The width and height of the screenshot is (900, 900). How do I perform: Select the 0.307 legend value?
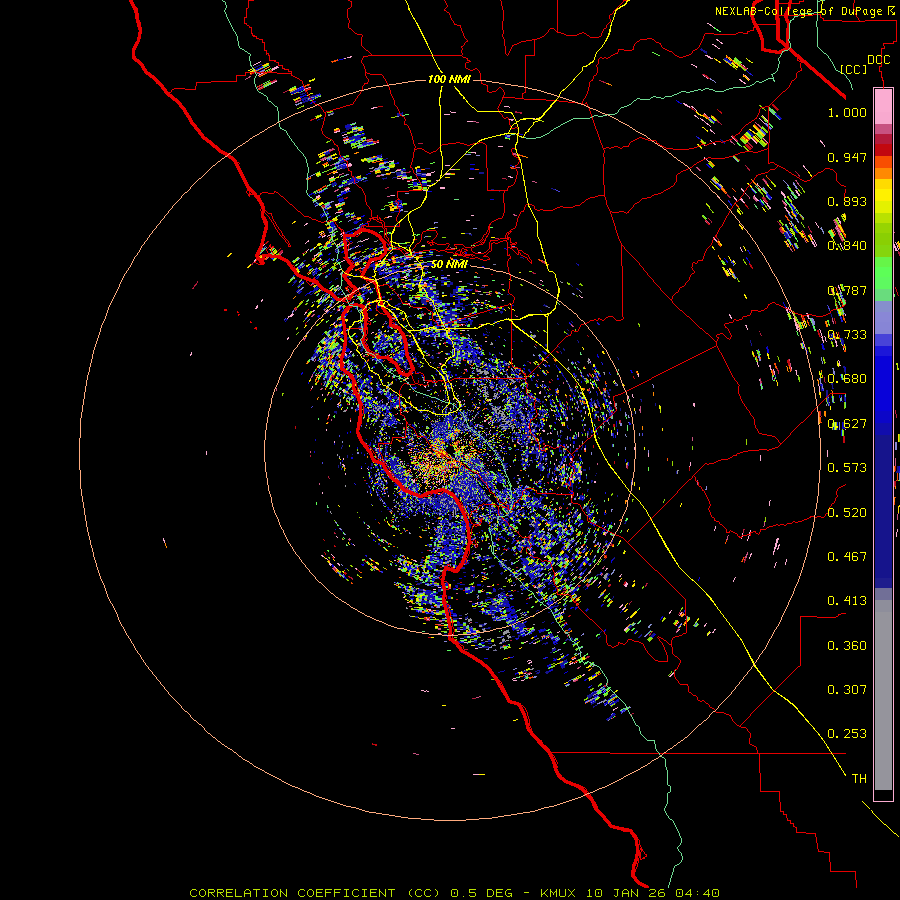pyautogui.click(x=847, y=690)
